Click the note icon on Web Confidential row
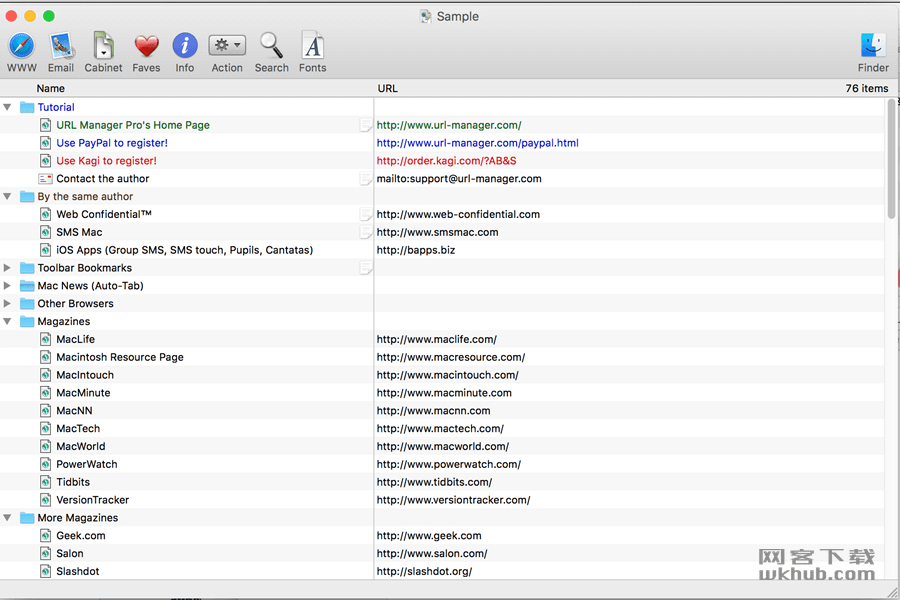The height and width of the screenshot is (600, 900). 366,214
